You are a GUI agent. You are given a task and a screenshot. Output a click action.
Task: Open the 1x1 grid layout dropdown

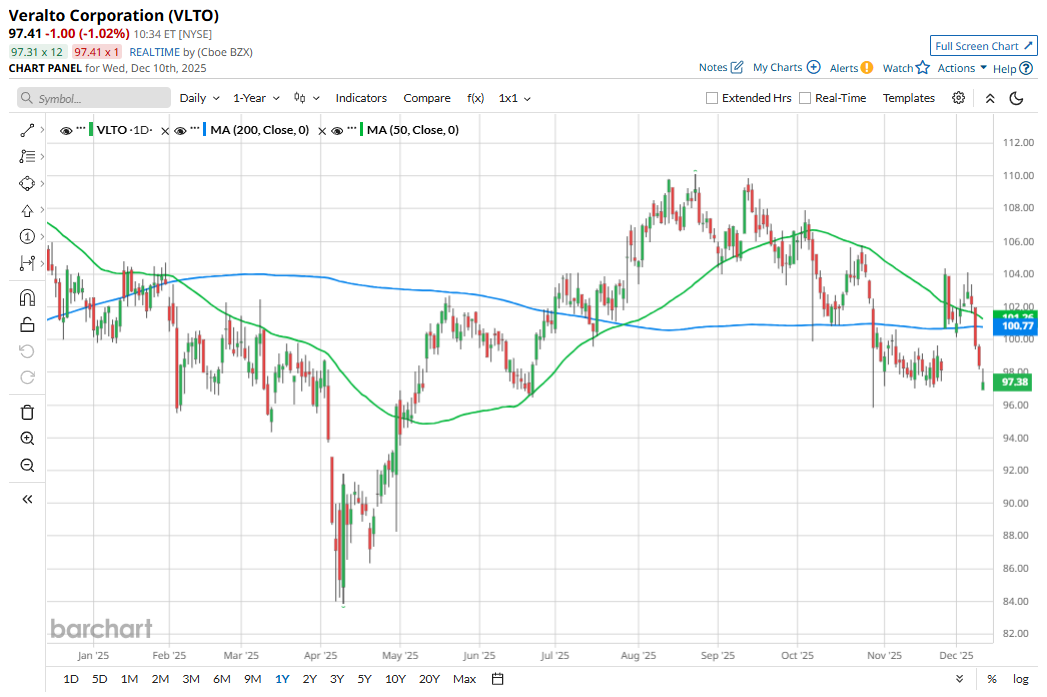click(514, 98)
